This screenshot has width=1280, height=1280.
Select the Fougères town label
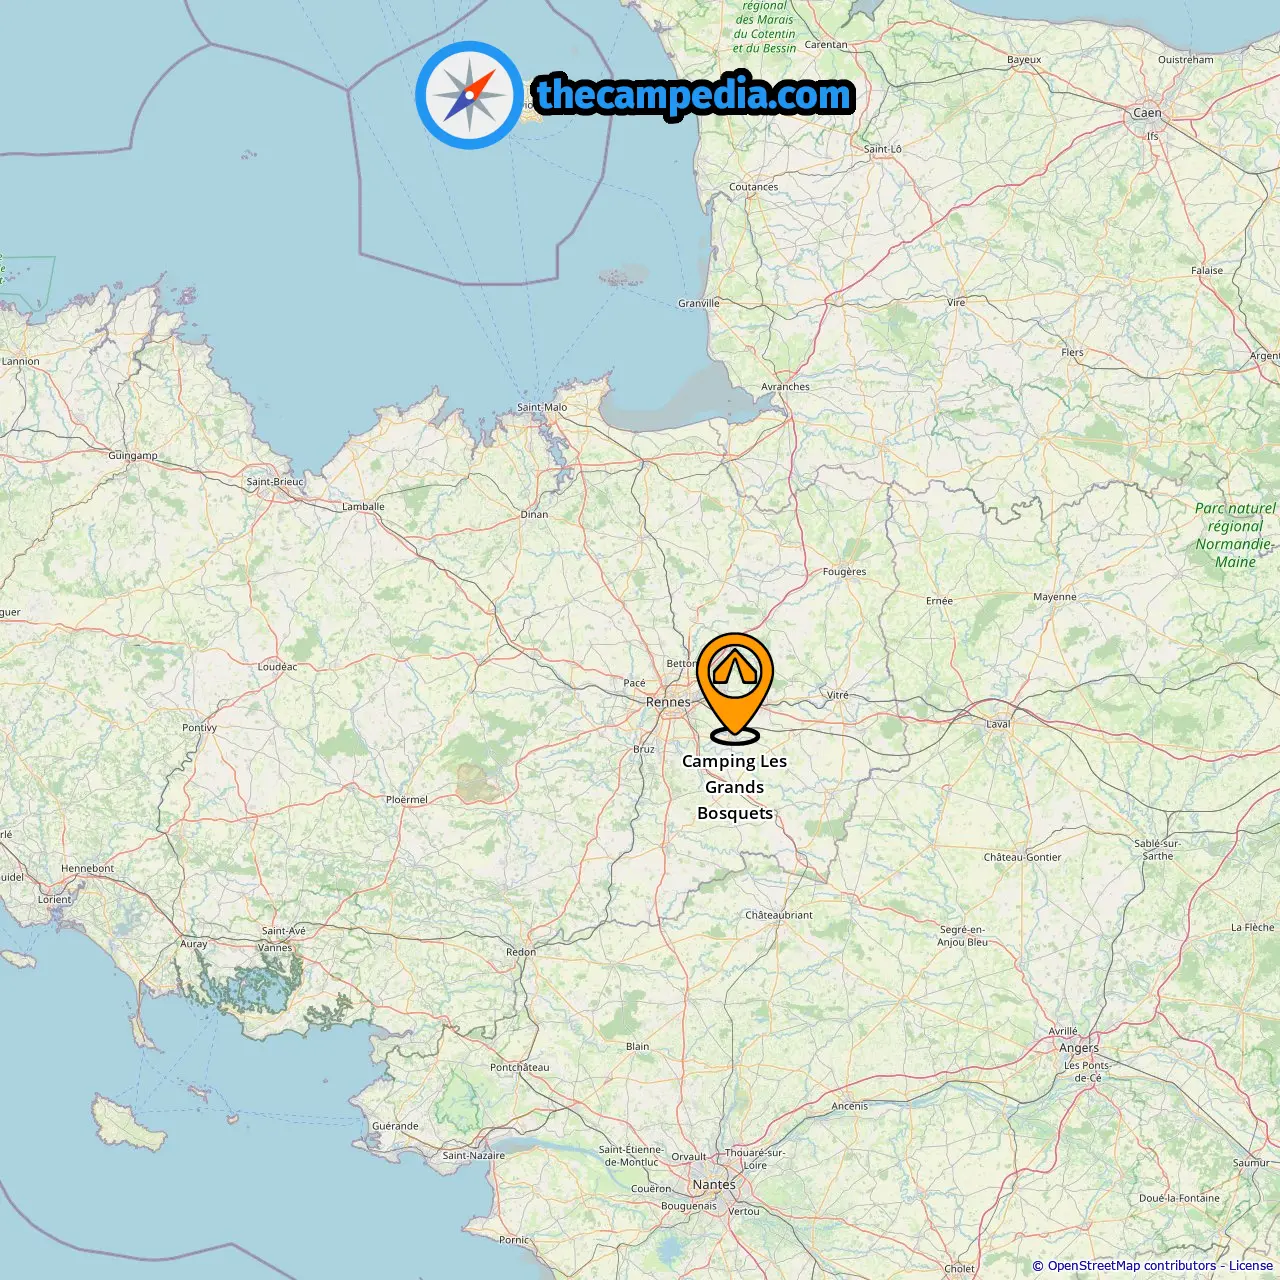click(844, 572)
